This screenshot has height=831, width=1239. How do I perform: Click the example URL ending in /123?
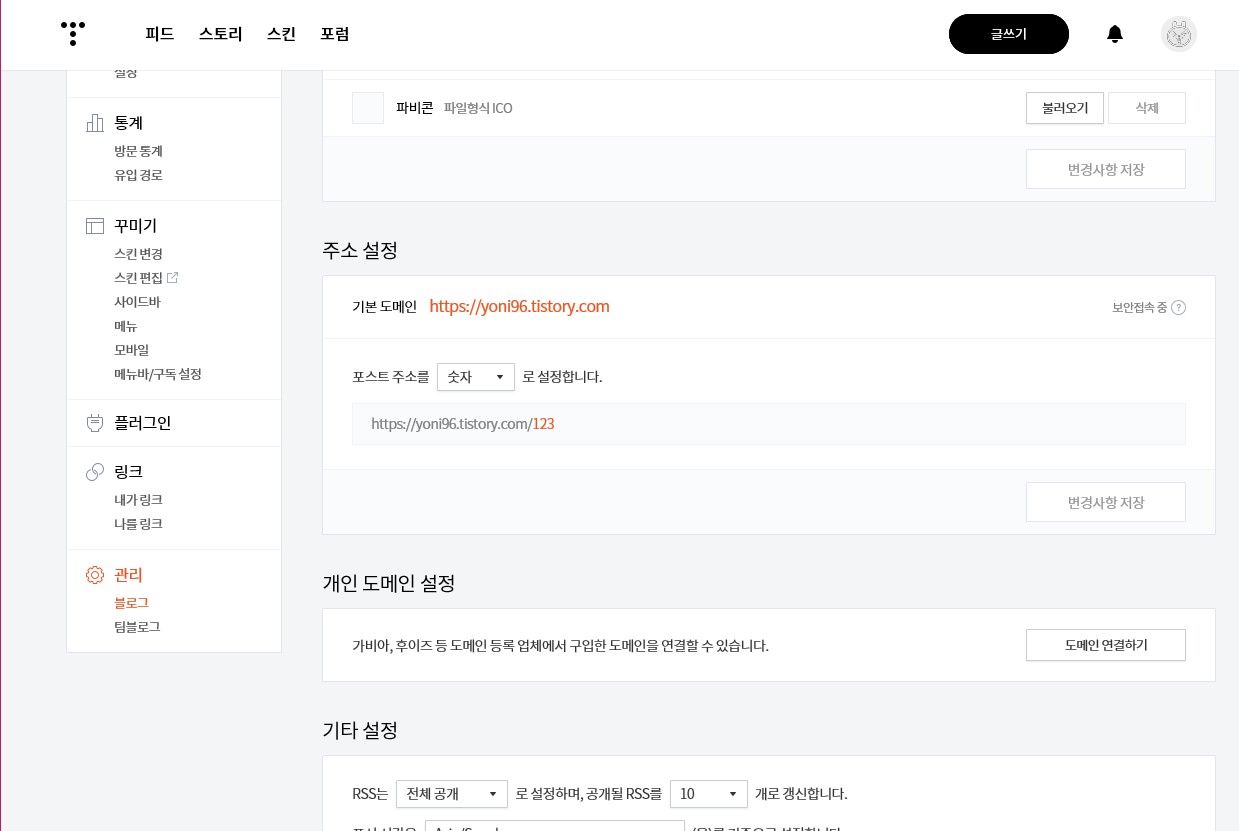click(x=463, y=424)
